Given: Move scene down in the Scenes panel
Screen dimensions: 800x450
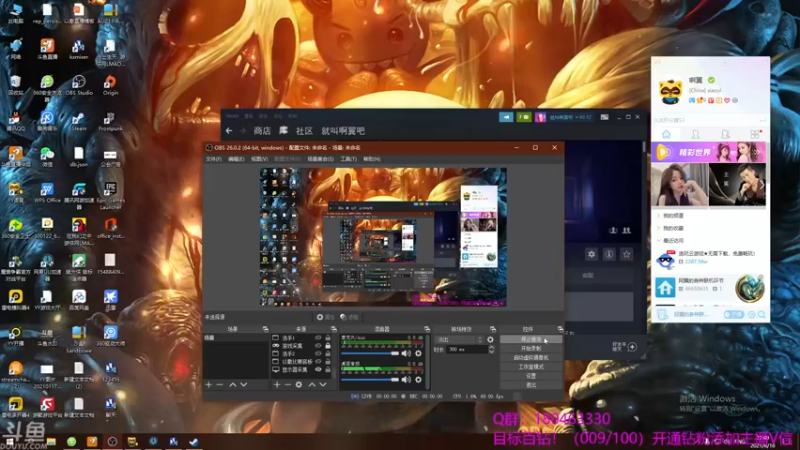Looking at the screenshot, I should coord(244,384).
